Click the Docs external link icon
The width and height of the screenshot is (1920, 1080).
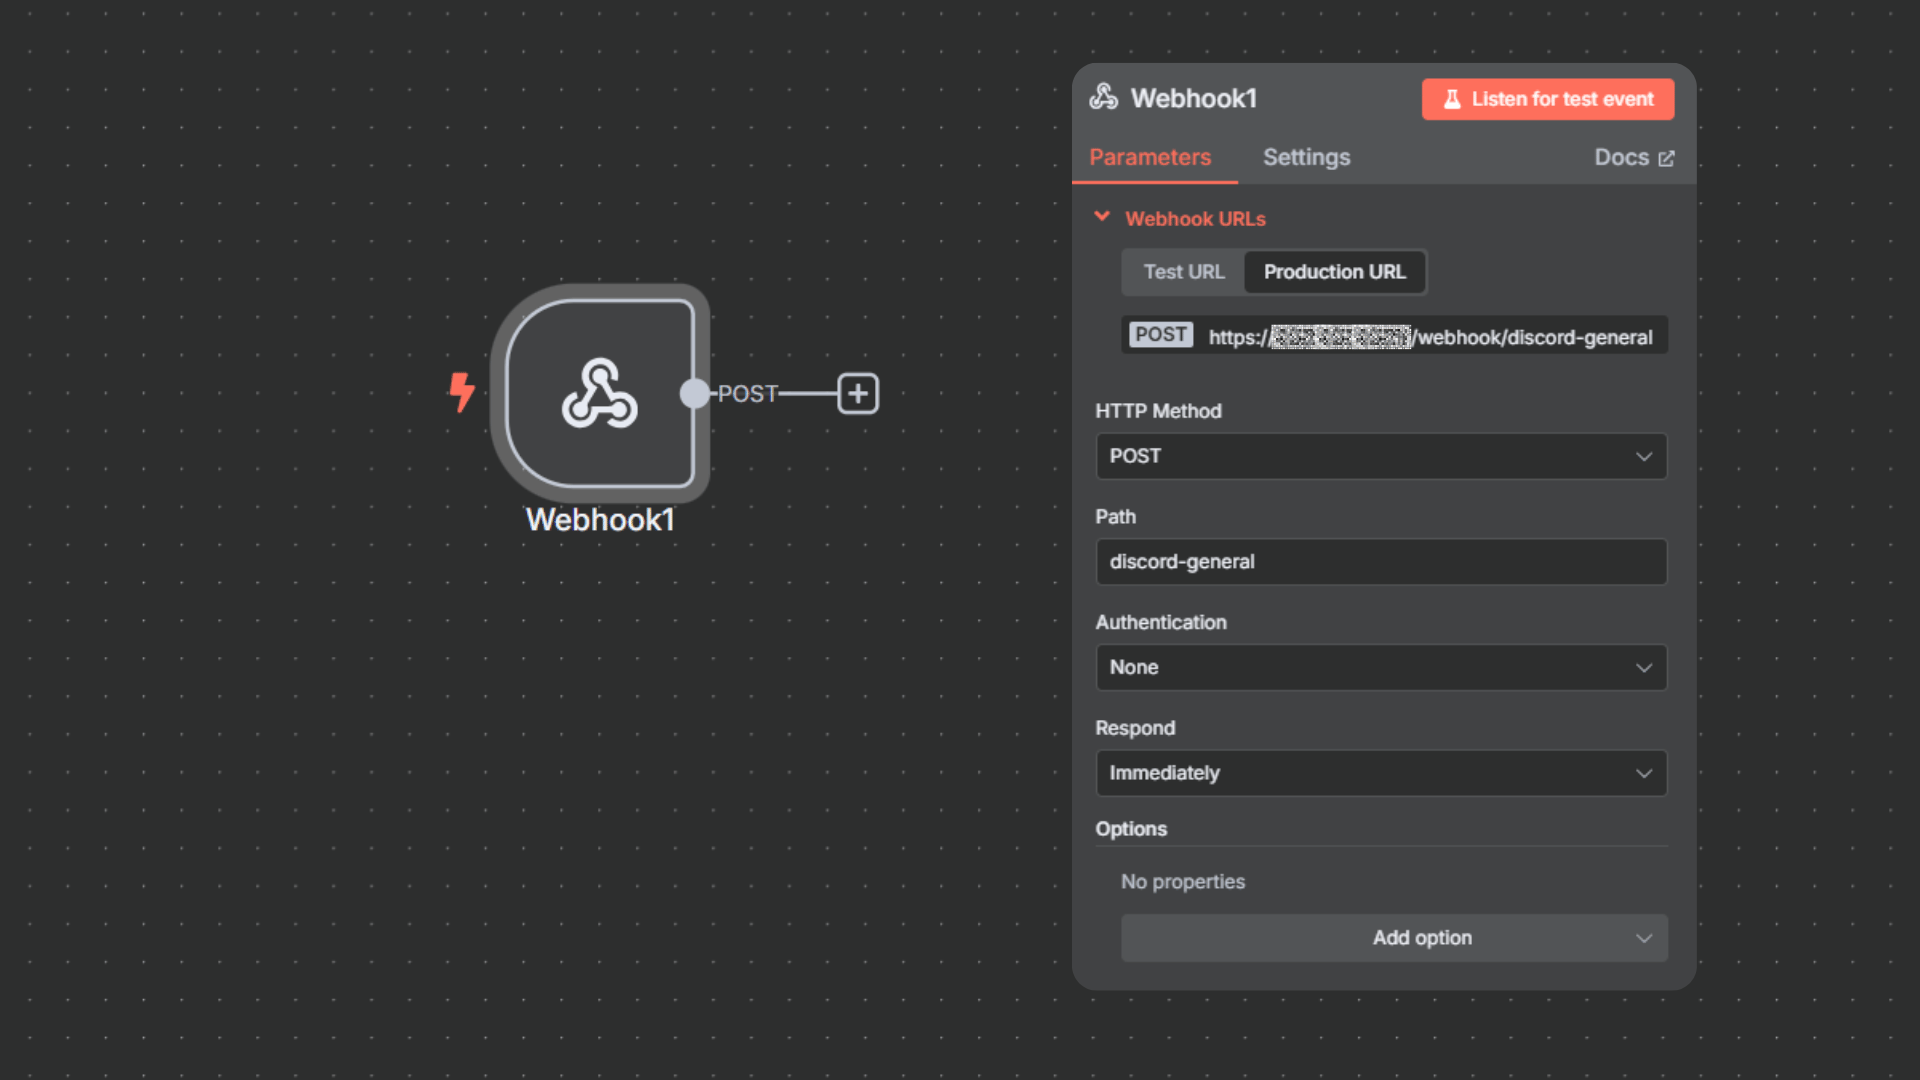(x=1666, y=158)
